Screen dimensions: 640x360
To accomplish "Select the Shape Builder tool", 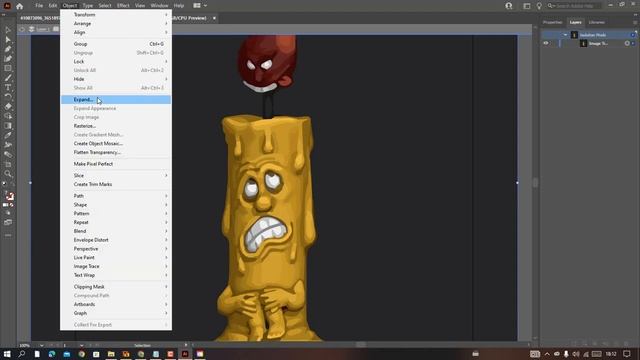I will coord(8,116).
